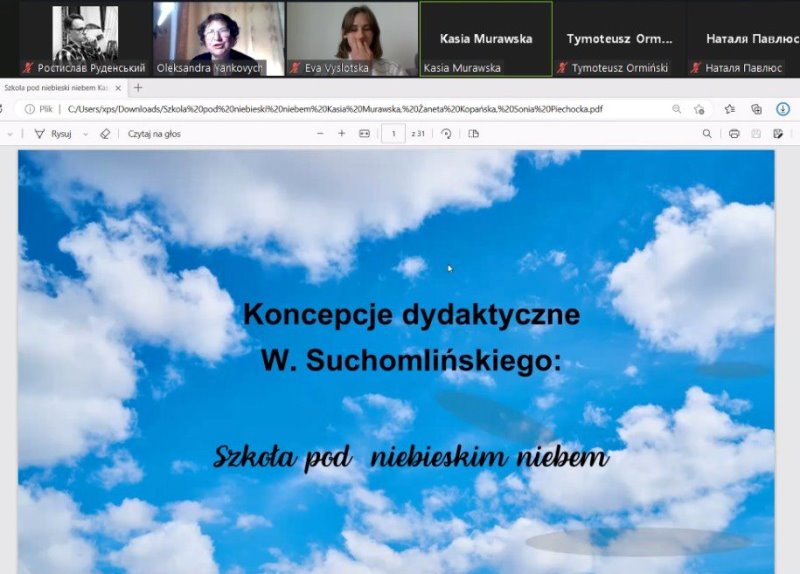This screenshot has height=574, width=800.
Task: Select the eraser tool
Action: pyautogui.click(x=105, y=134)
